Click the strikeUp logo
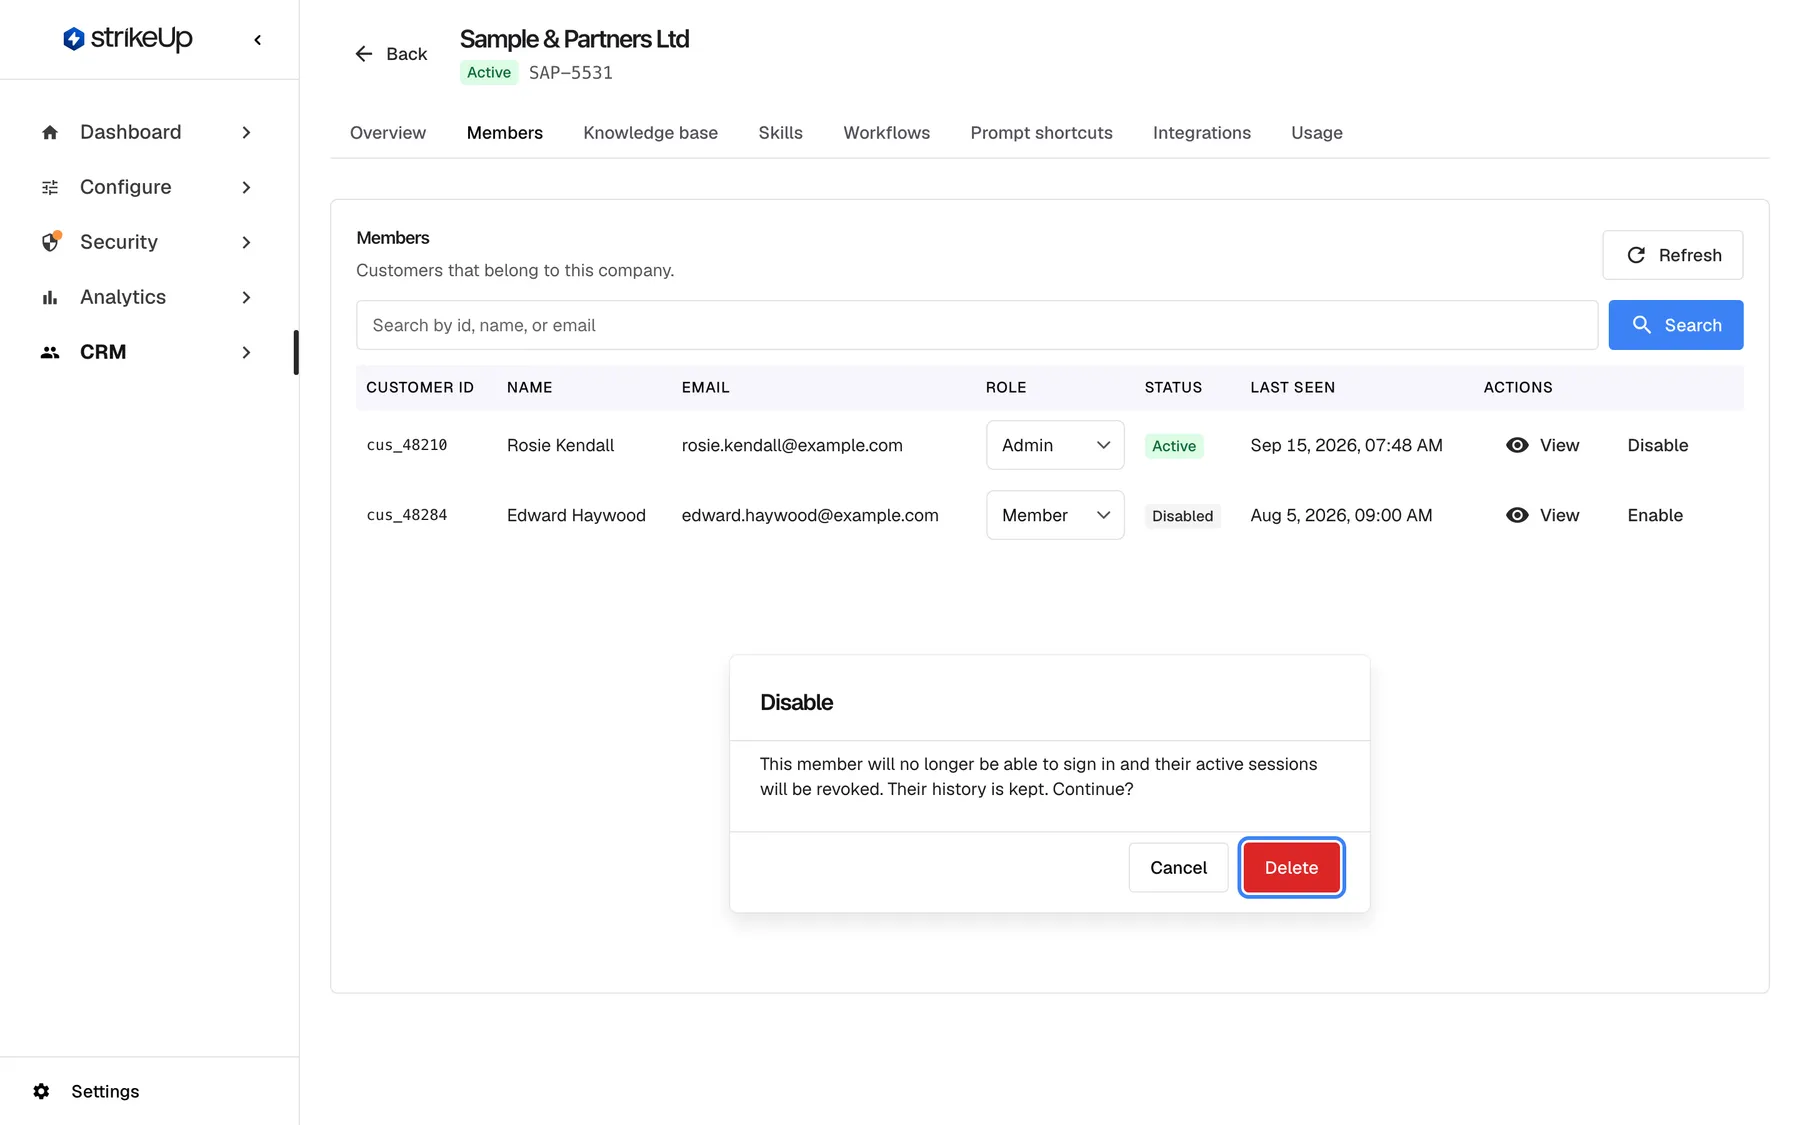The image size is (1800, 1125). [127, 38]
